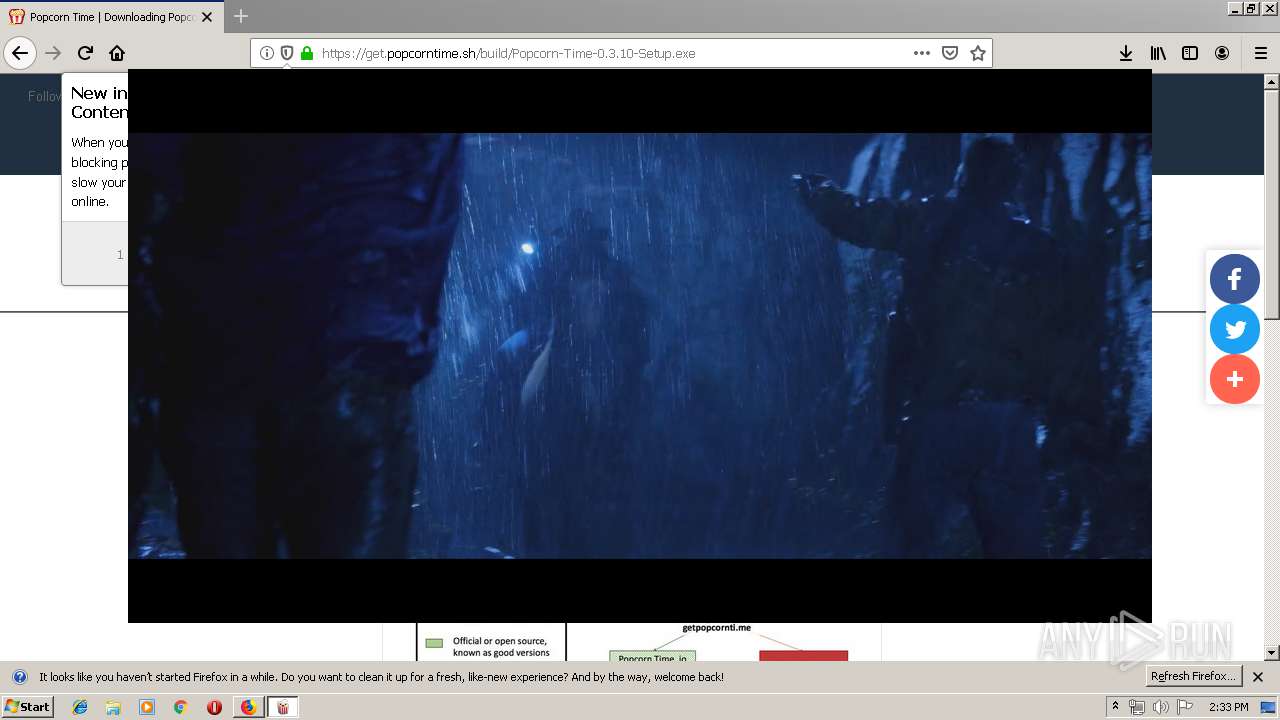Click the notification bar question icon
Screen dimensions: 1280x720
(x=19, y=677)
